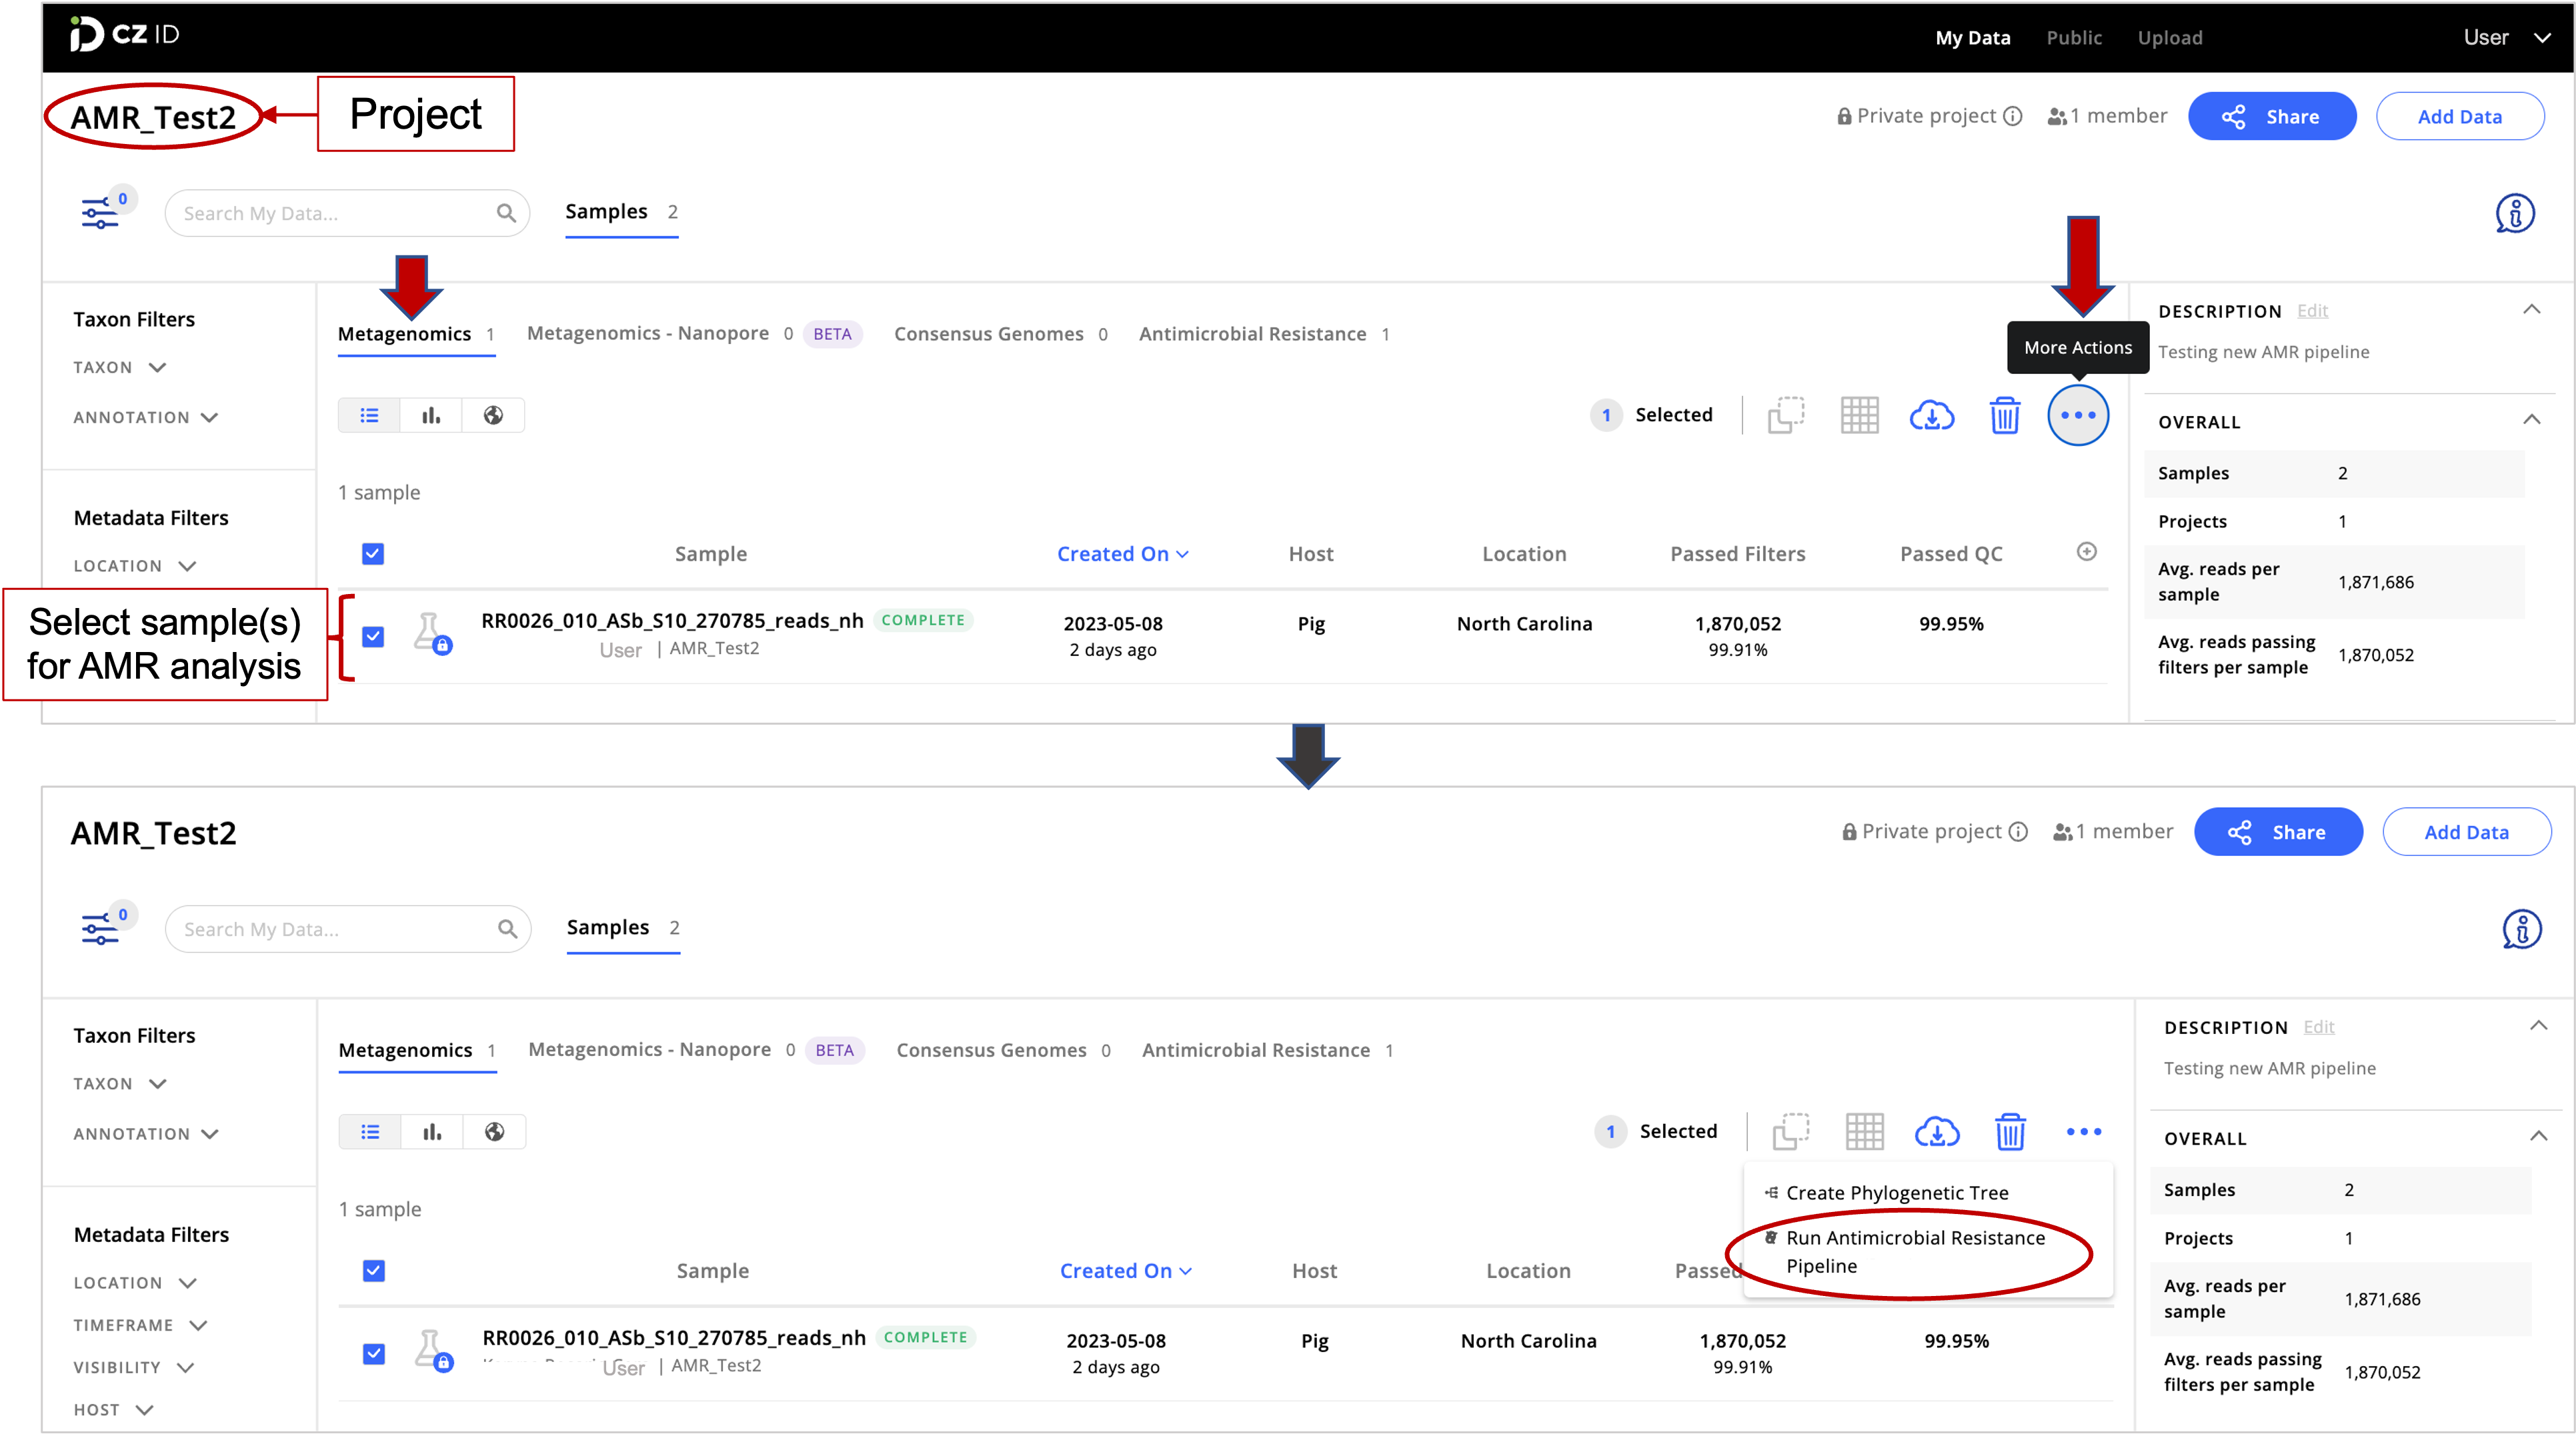Click the More Actions ellipsis button with tooltip

[2077, 415]
